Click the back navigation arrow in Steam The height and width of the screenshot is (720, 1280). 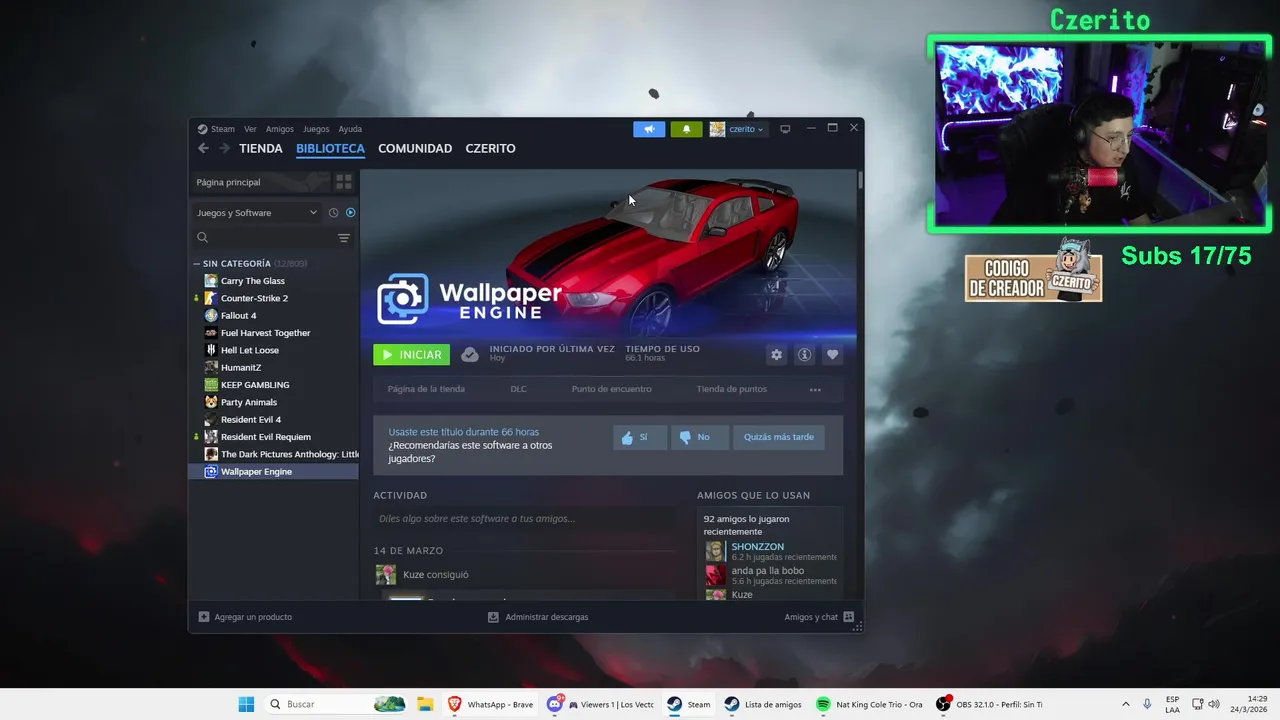(x=203, y=148)
